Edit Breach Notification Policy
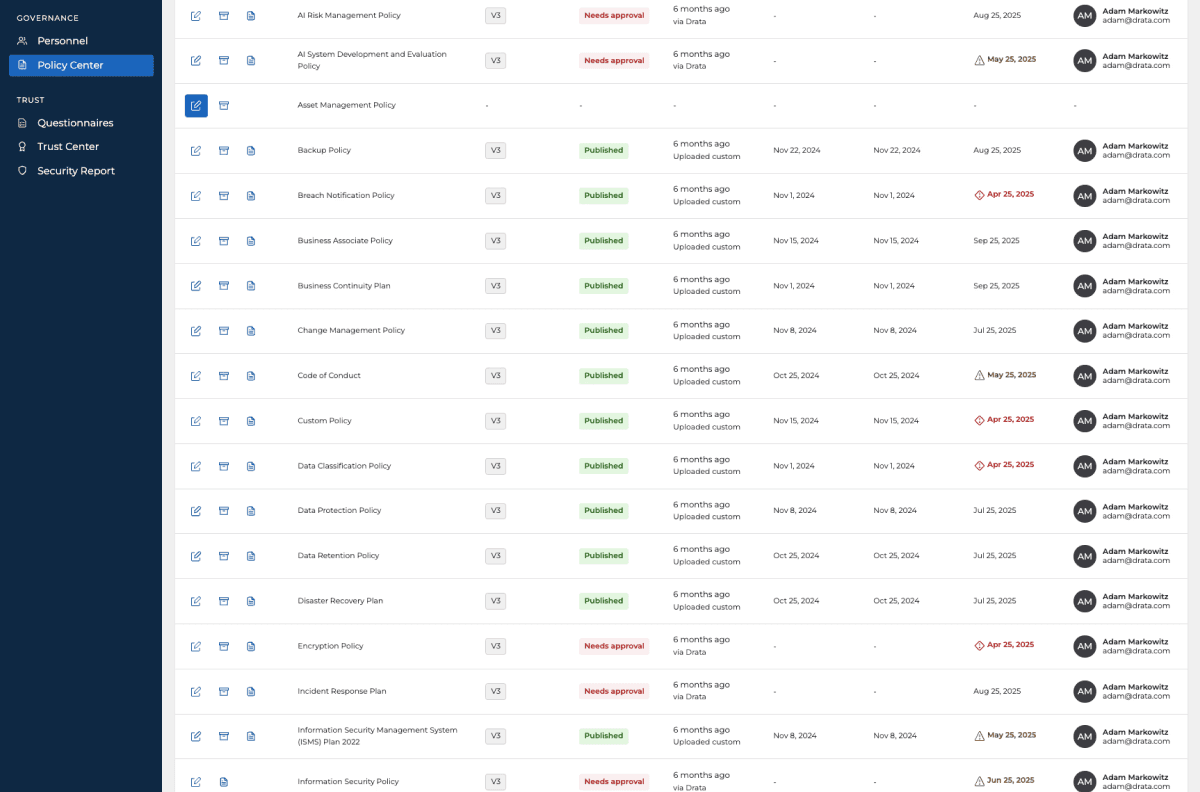The height and width of the screenshot is (792, 1200). click(x=196, y=195)
